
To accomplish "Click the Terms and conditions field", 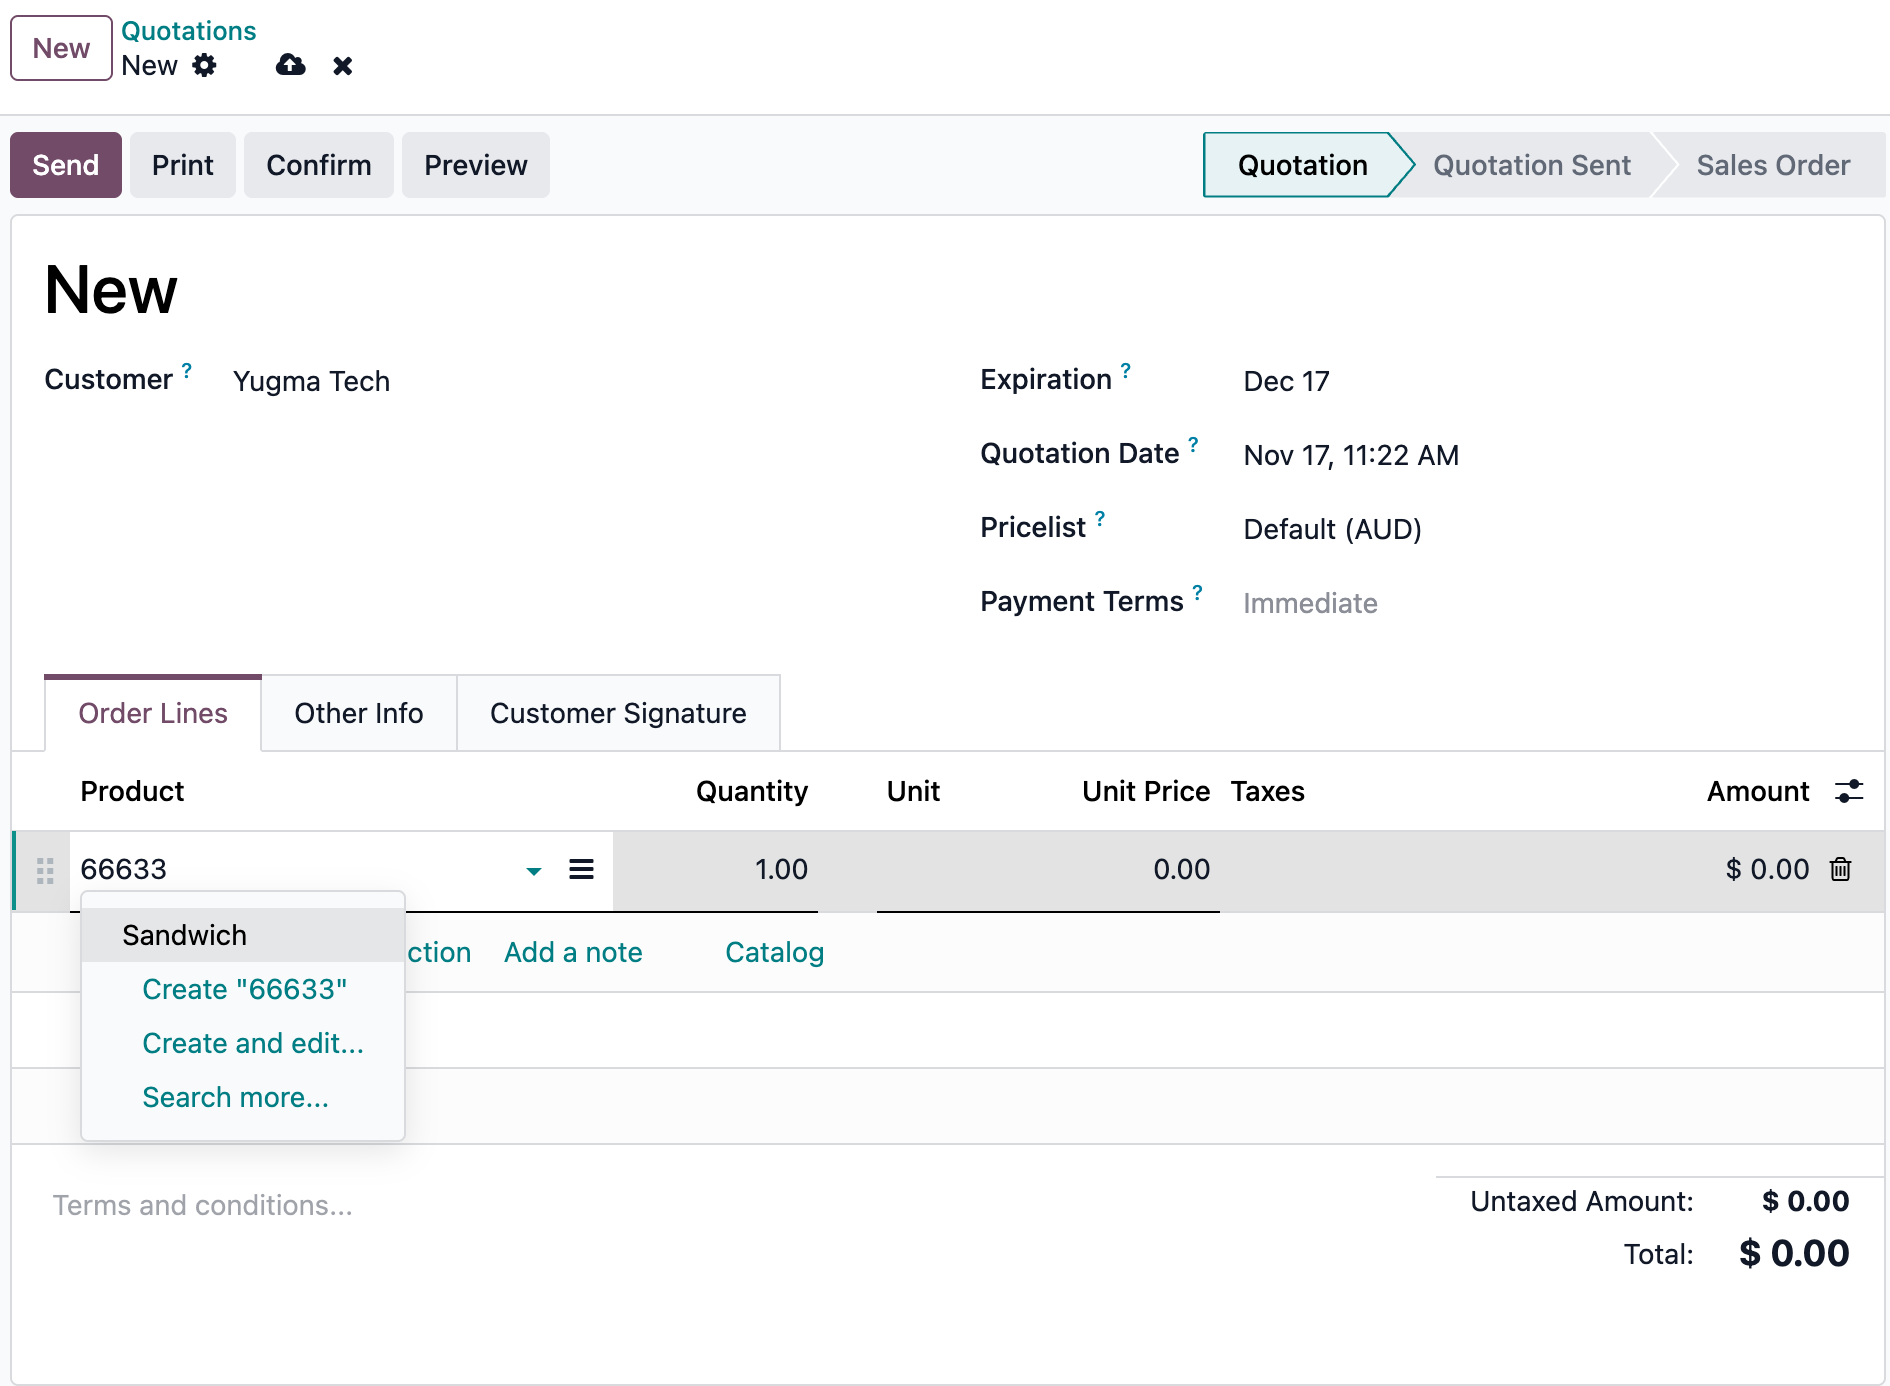I will [203, 1205].
